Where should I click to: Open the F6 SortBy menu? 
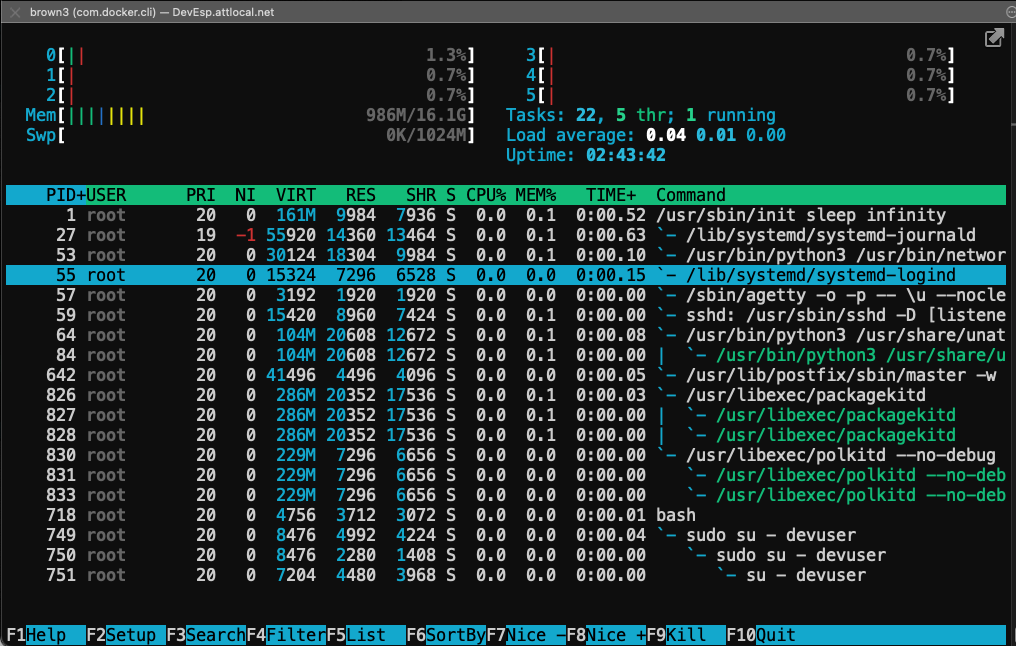coord(446,635)
